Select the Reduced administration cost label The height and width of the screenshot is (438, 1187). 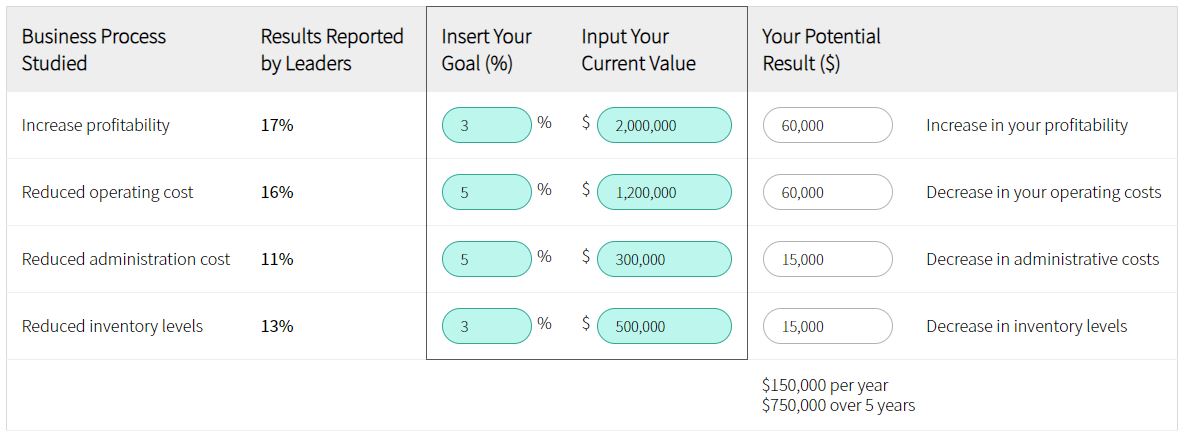[x=126, y=259]
